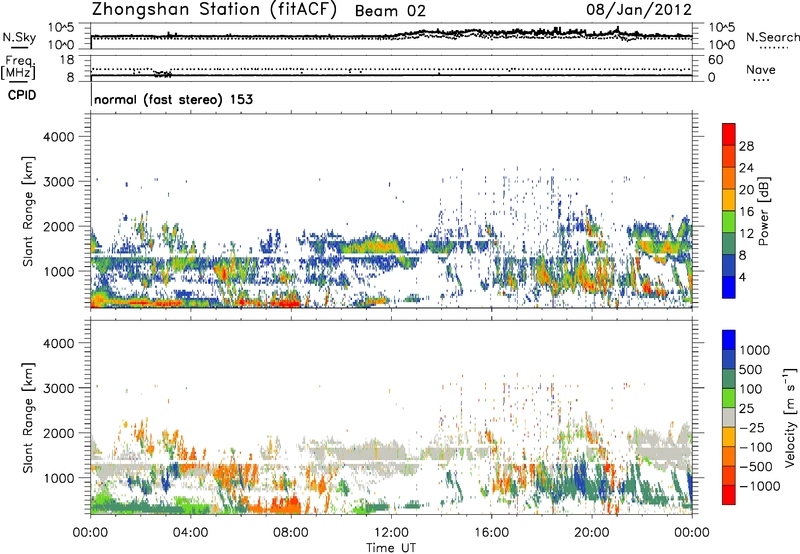The width and height of the screenshot is (800, 554).
Task: Click "3000" tick on the velocity panel axis
Action: tap(58, 388)
